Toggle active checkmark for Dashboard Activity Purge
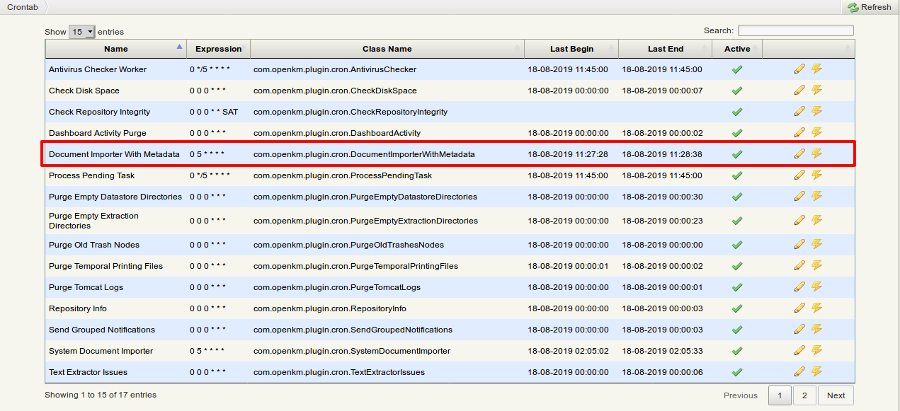Viewport: 900px width, 411px height. (737, 133)
